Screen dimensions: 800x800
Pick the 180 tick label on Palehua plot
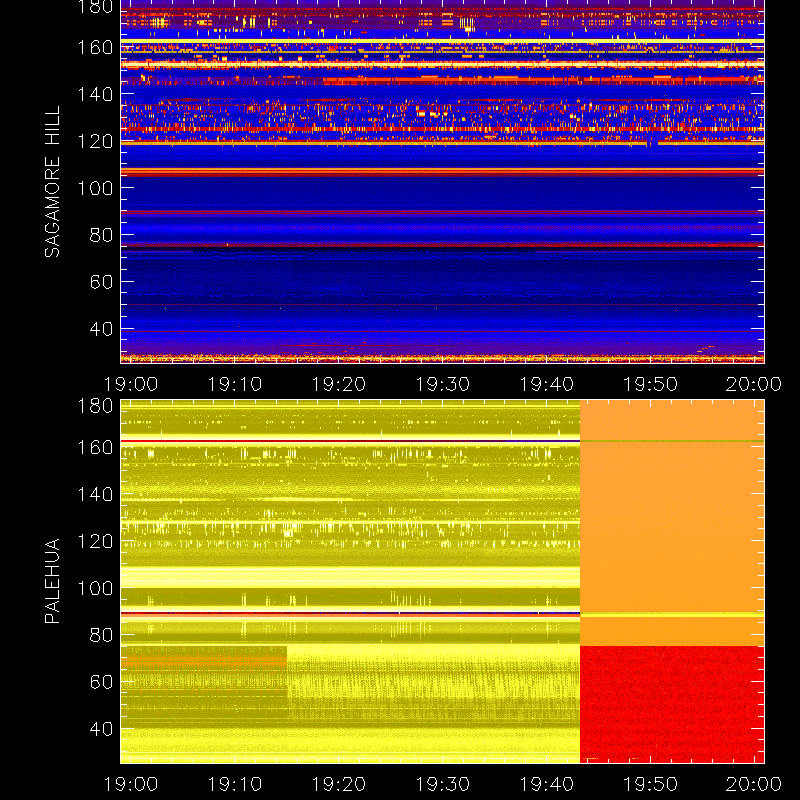pyautogui.click(x=95, y=406)
